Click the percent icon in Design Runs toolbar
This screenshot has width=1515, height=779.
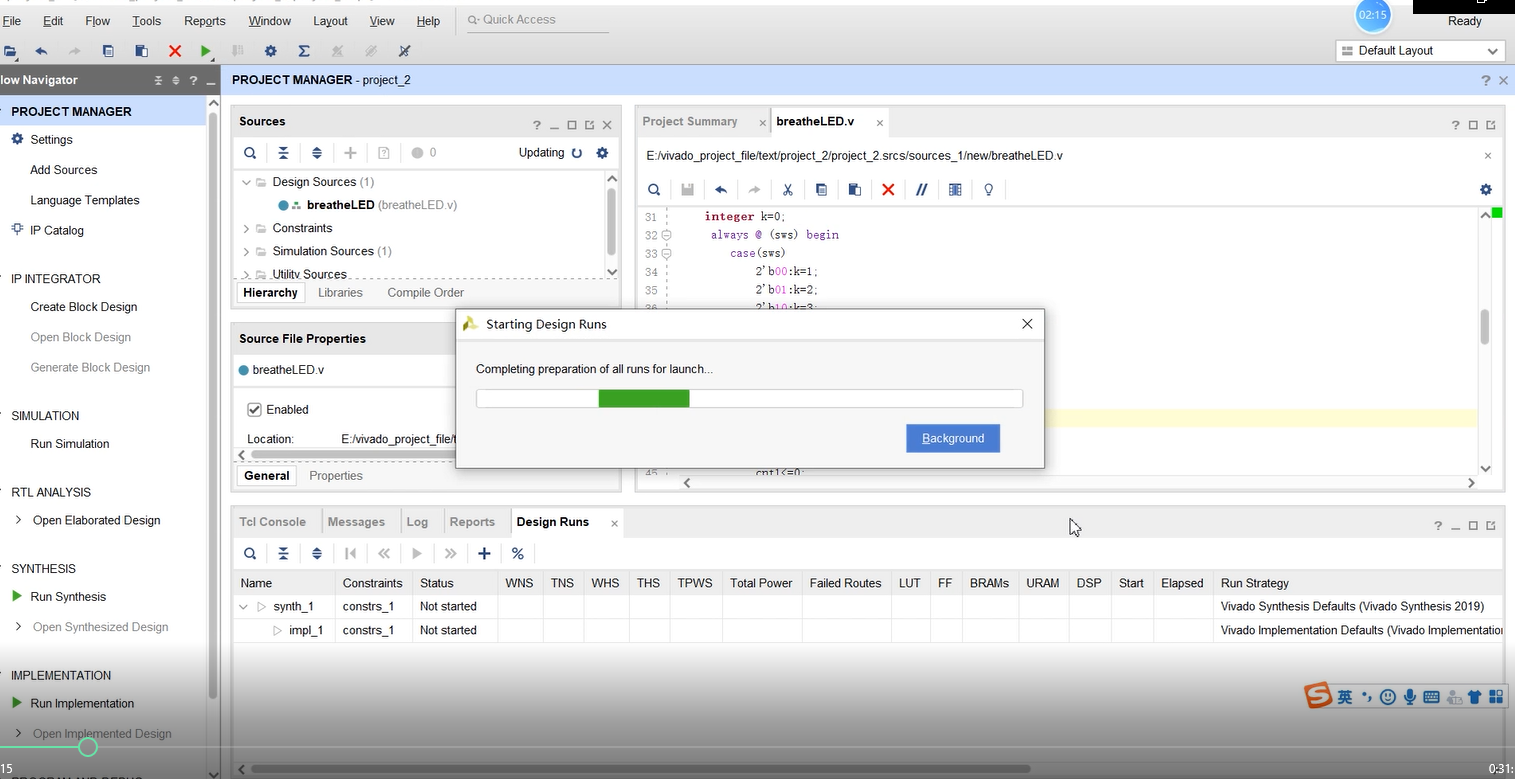(517, 553)
